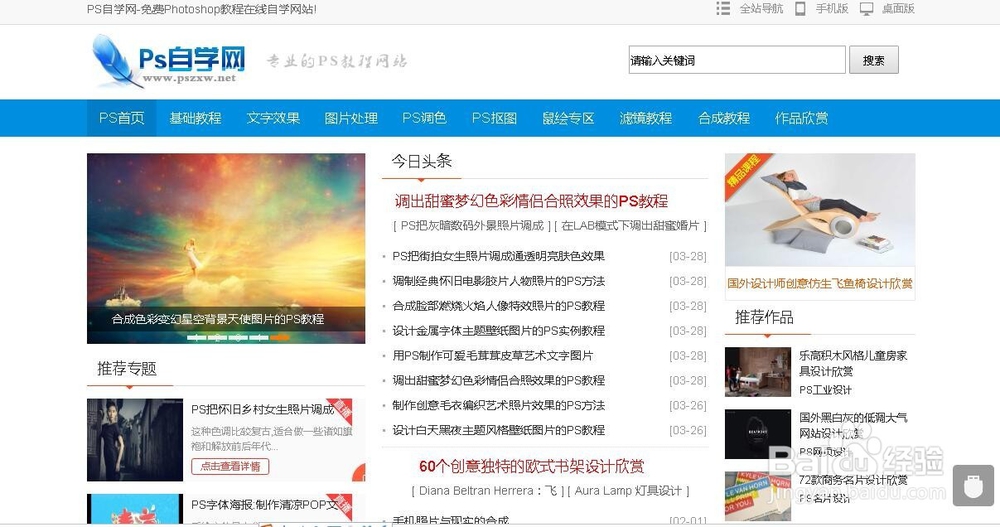The width and height of the screenshot is (1000, 527).
Task: Click the site navigation list icon
Action: [x=723, y=8]
